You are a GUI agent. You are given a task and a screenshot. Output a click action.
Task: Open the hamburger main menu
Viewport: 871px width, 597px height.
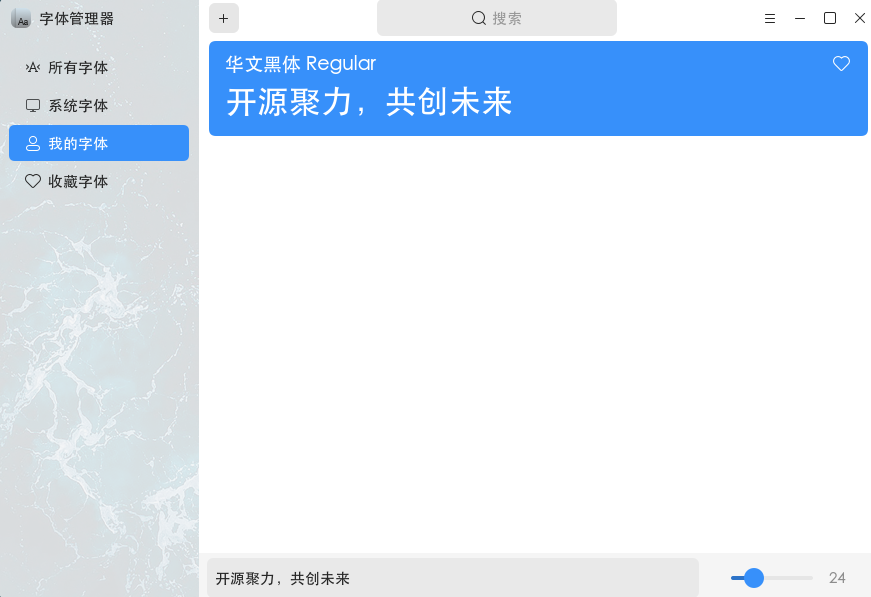770,18
